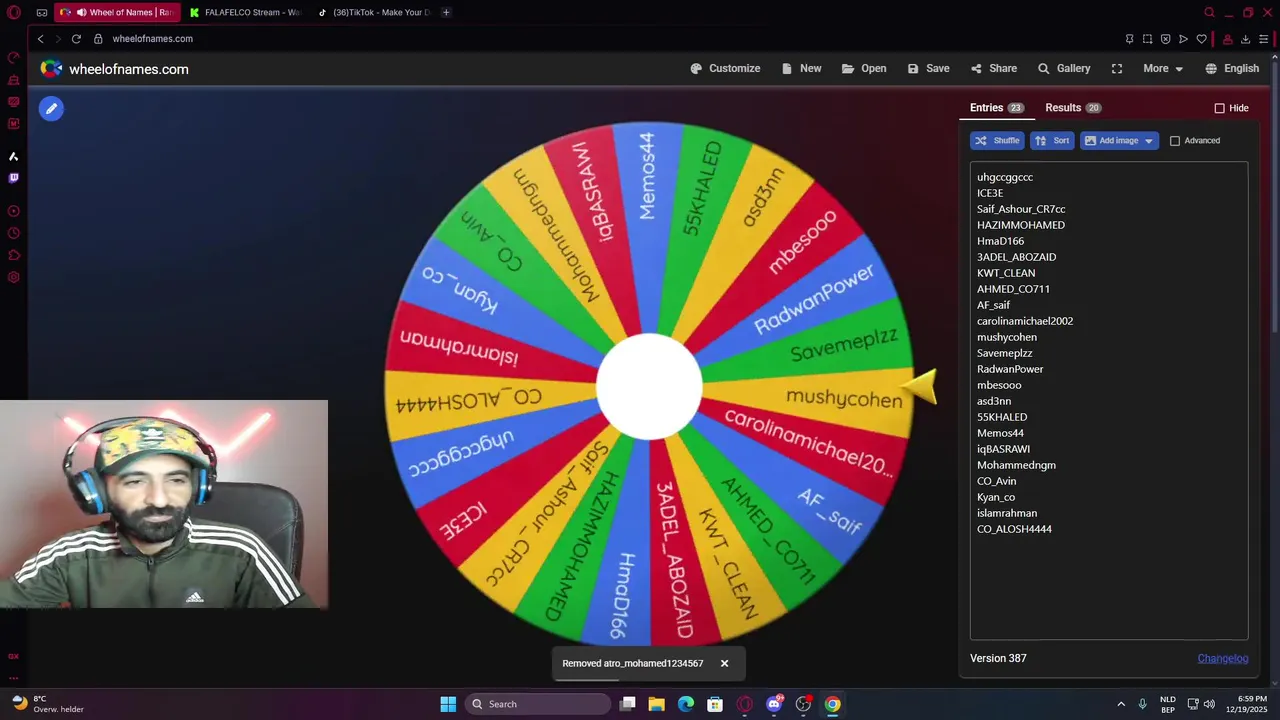Image resolution: width=1280 pixels, height=720 pixels.
Task: Click the snapshot capture icon
Action: tap(1147, 39)
